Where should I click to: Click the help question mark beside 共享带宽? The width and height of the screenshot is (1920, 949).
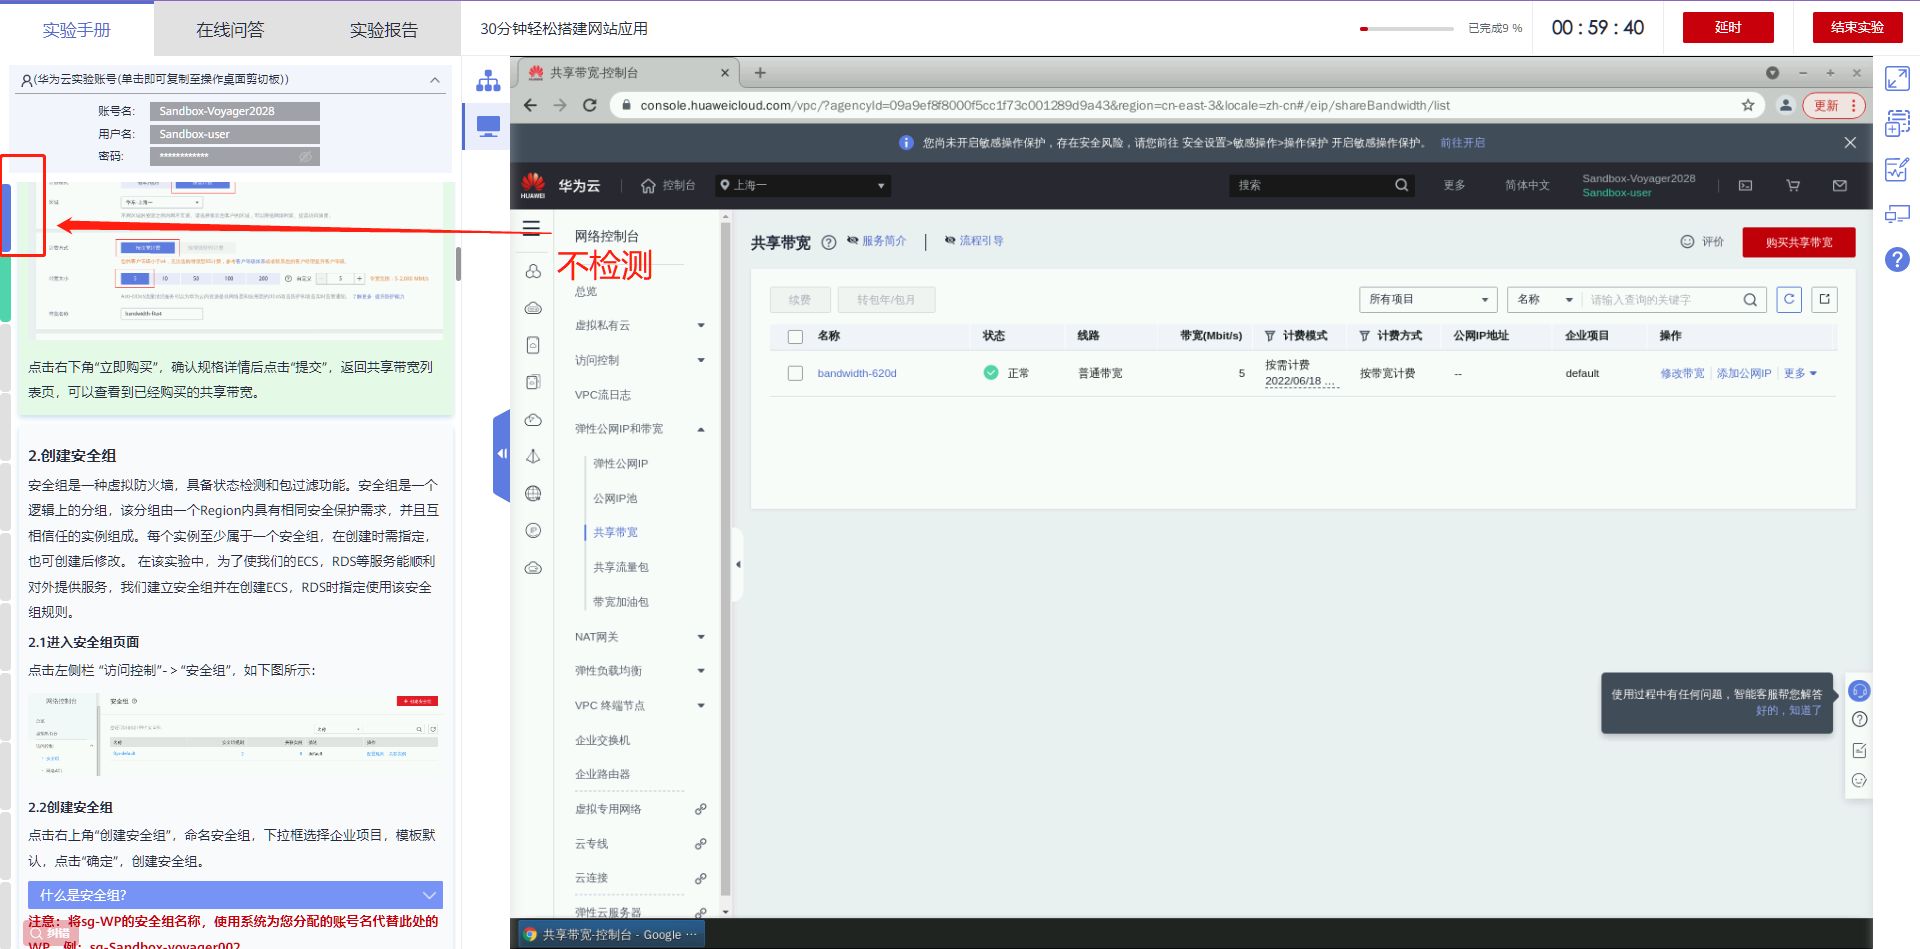[828, 242]
